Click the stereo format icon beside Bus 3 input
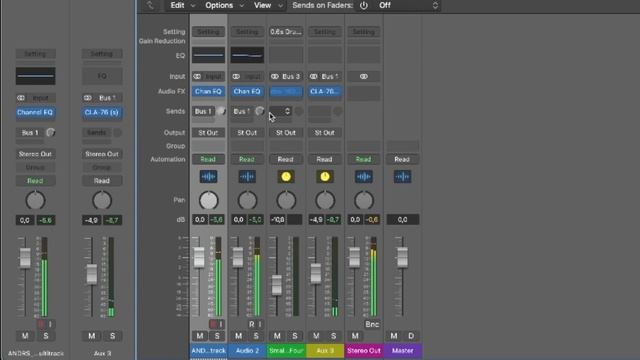640x360 pixels. pyautogui.click(x=275, y=76)
